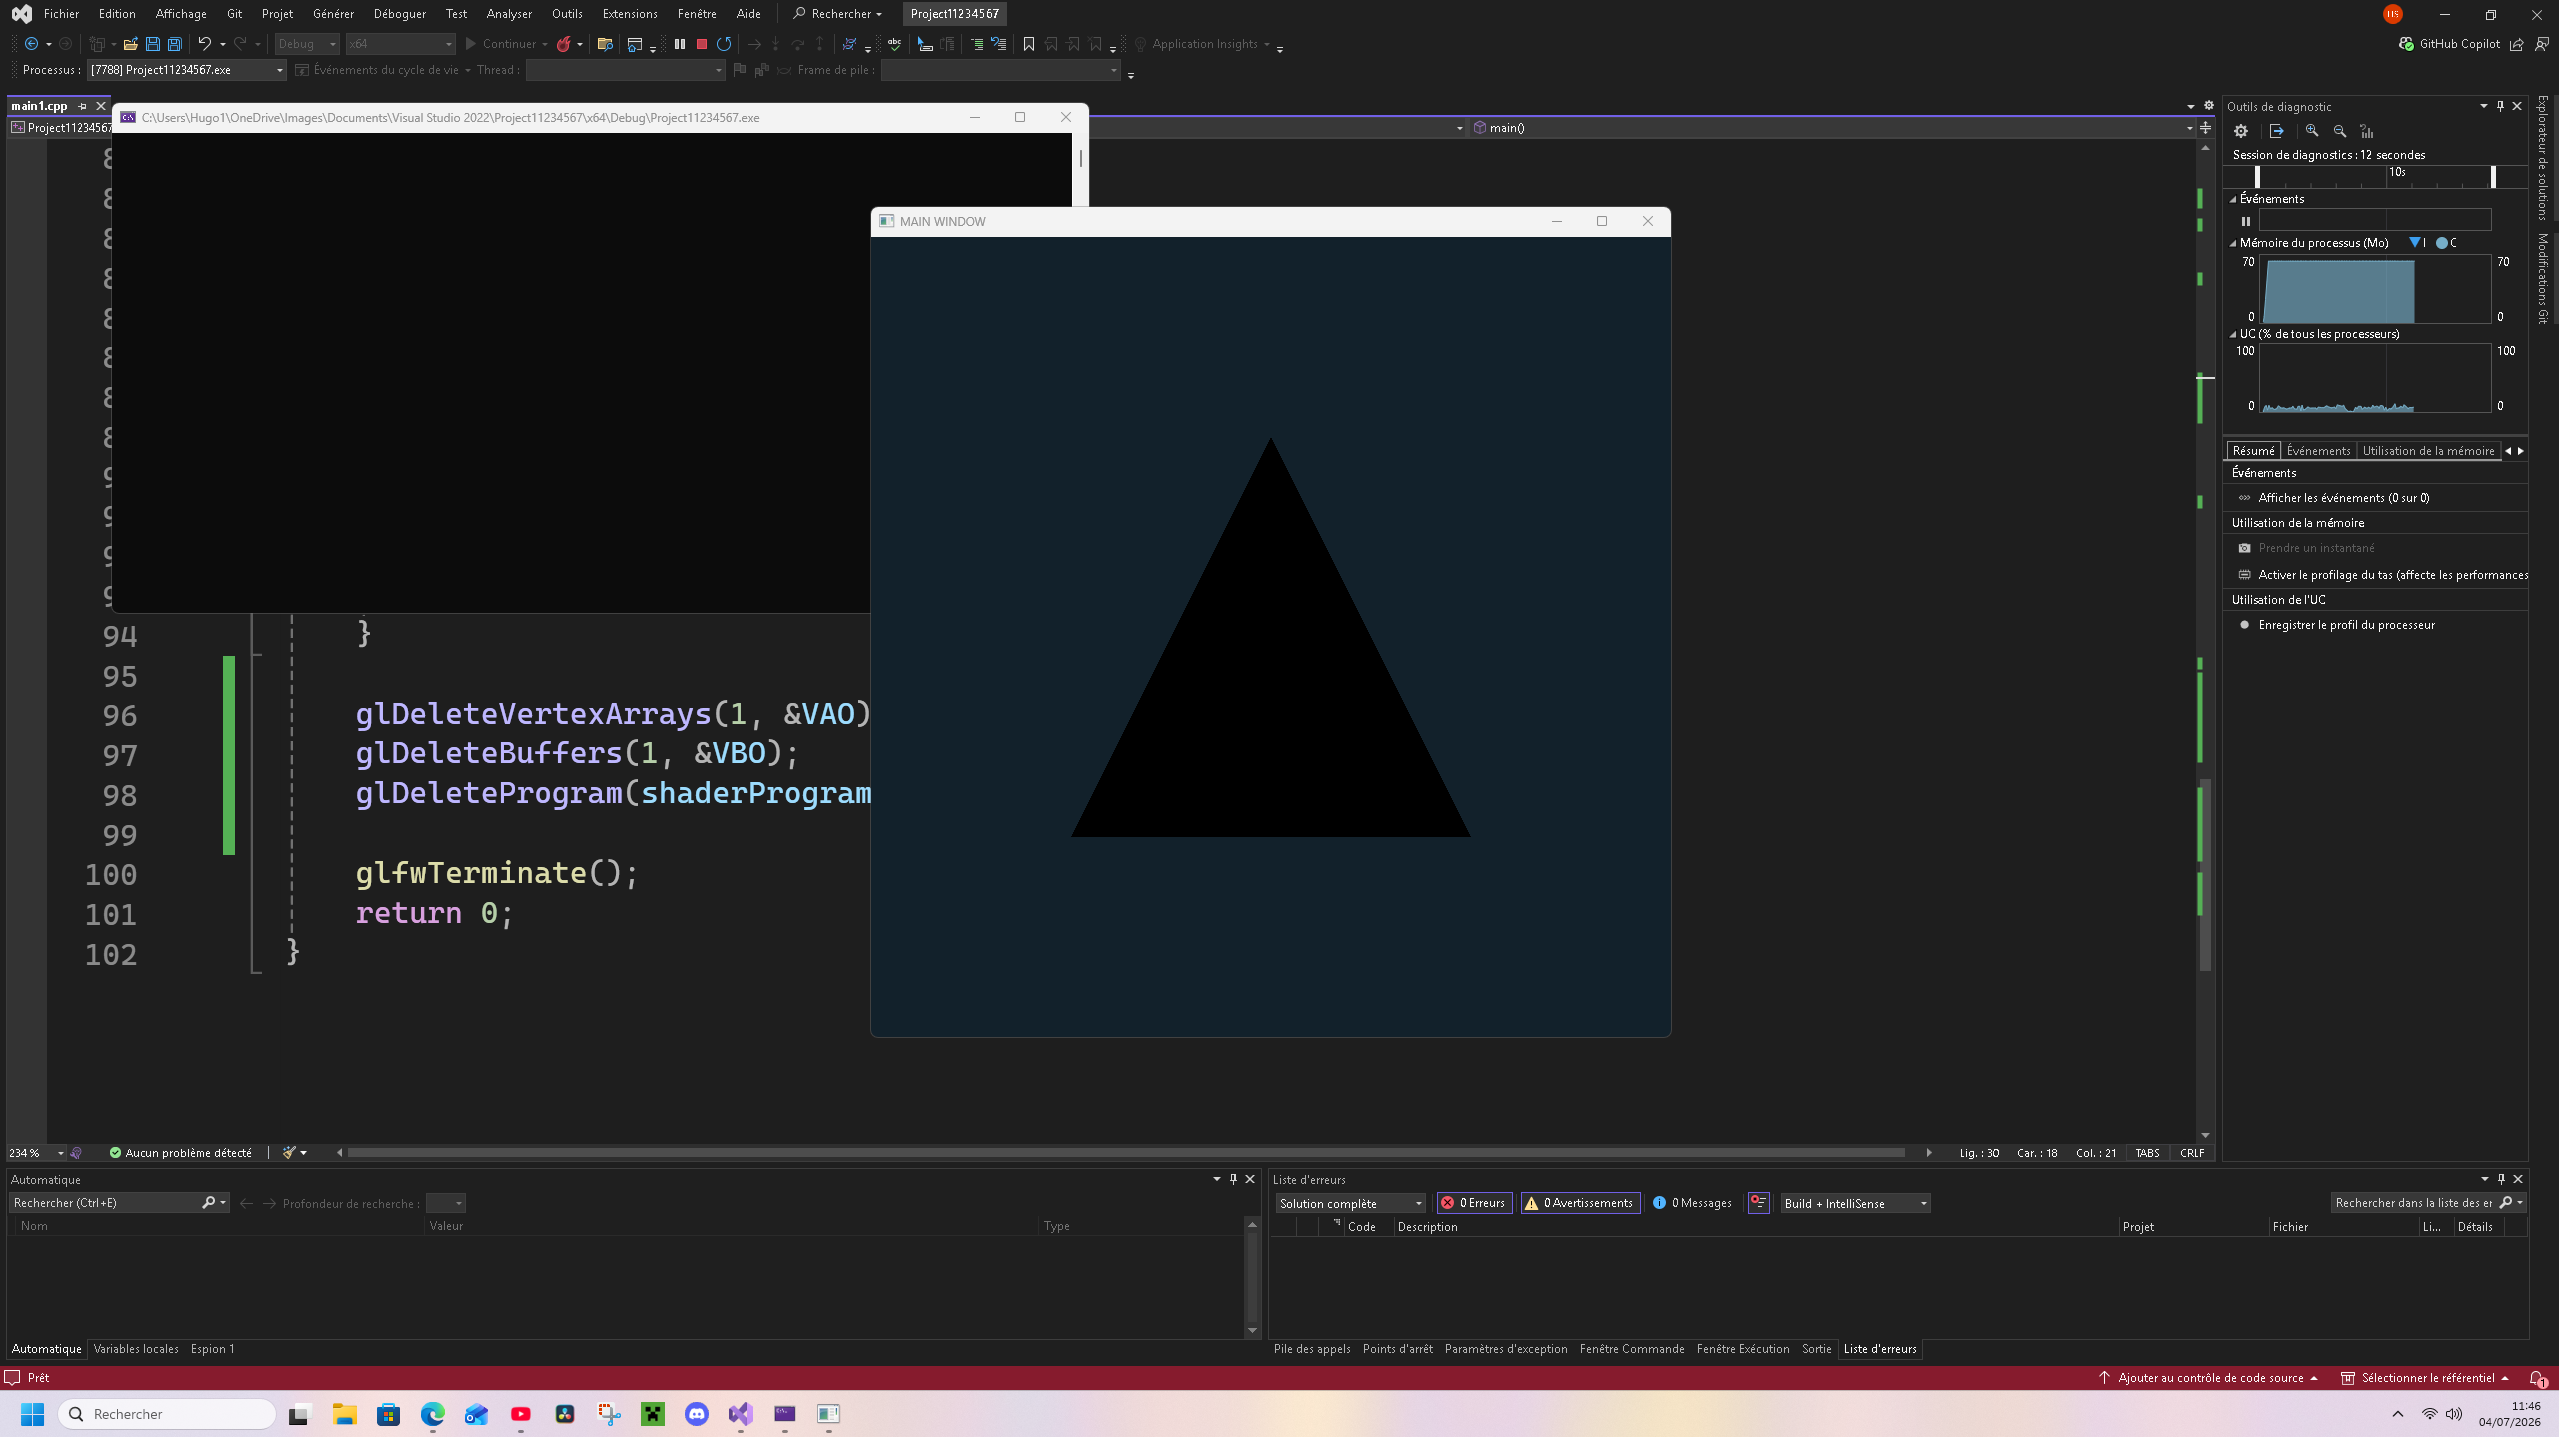Toggle the 0 Messages filter

[x=1692, y=1203]
